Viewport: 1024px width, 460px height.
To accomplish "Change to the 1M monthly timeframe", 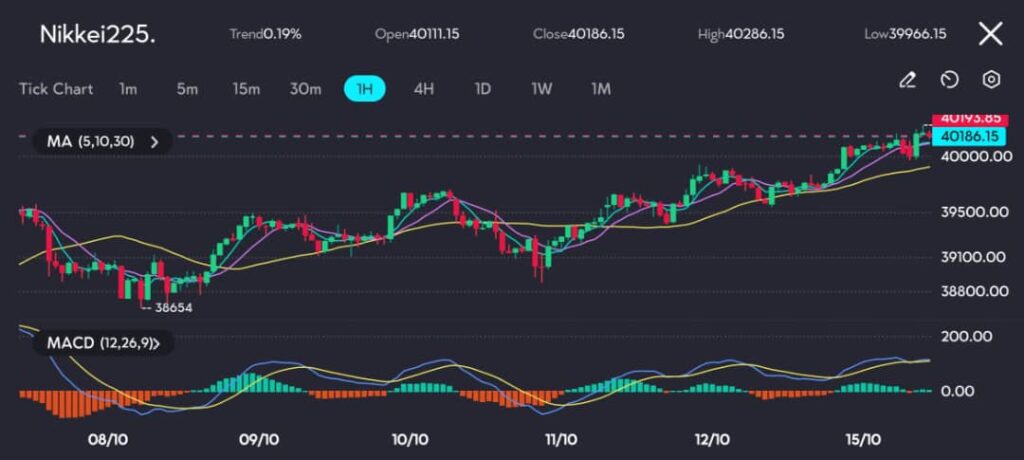I will (600, 89).
